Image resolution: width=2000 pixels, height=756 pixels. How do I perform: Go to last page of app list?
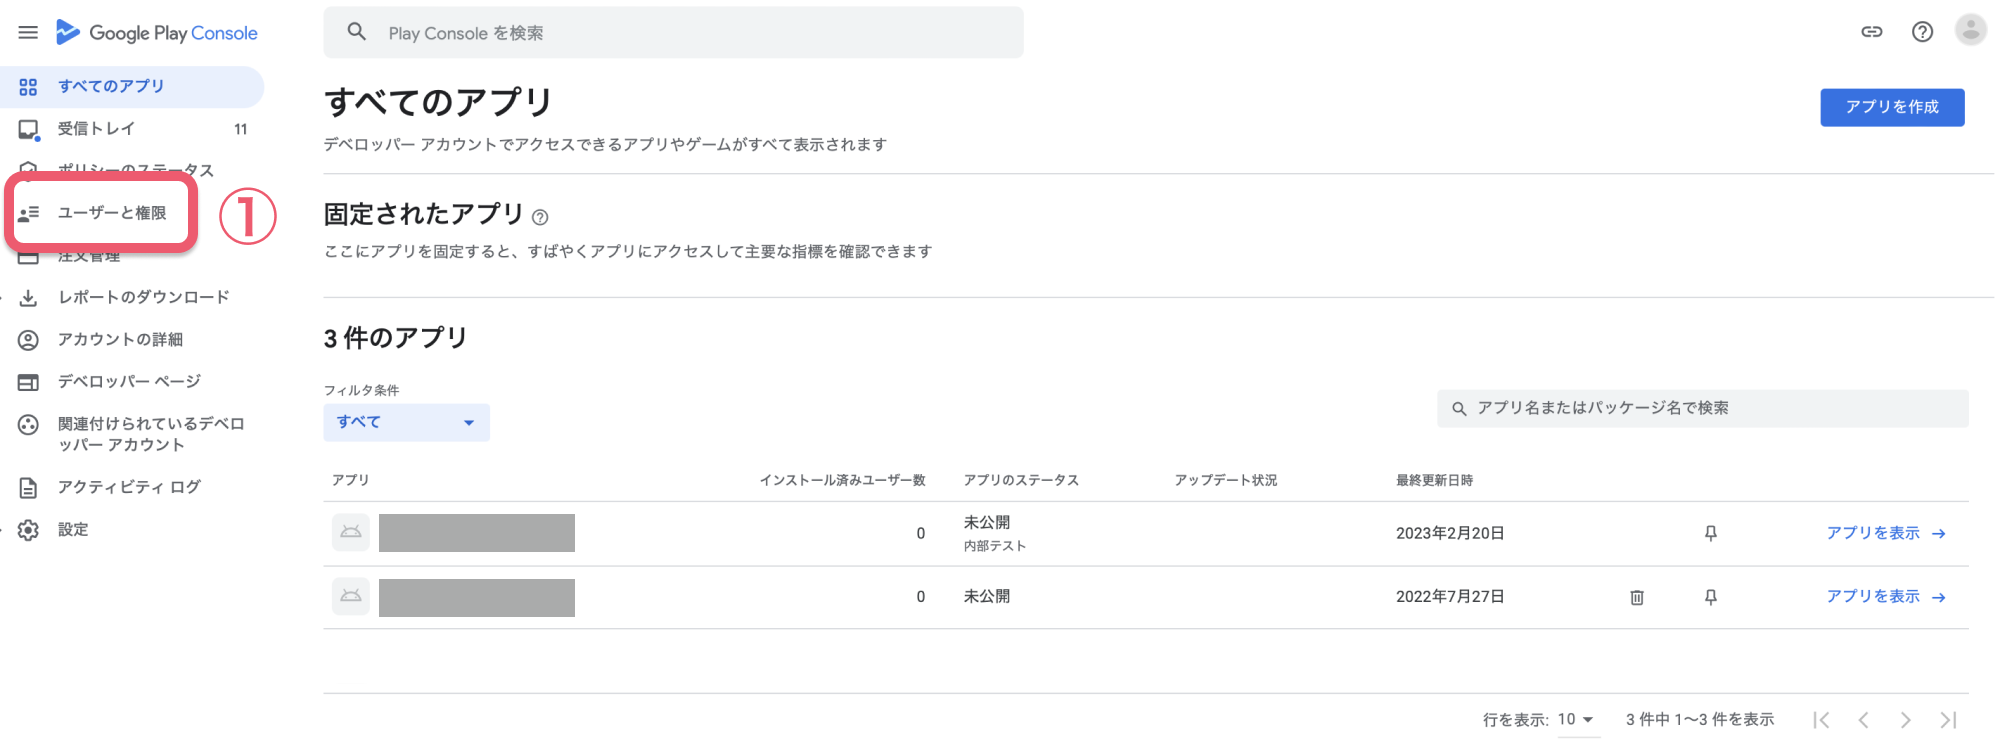1948,720
